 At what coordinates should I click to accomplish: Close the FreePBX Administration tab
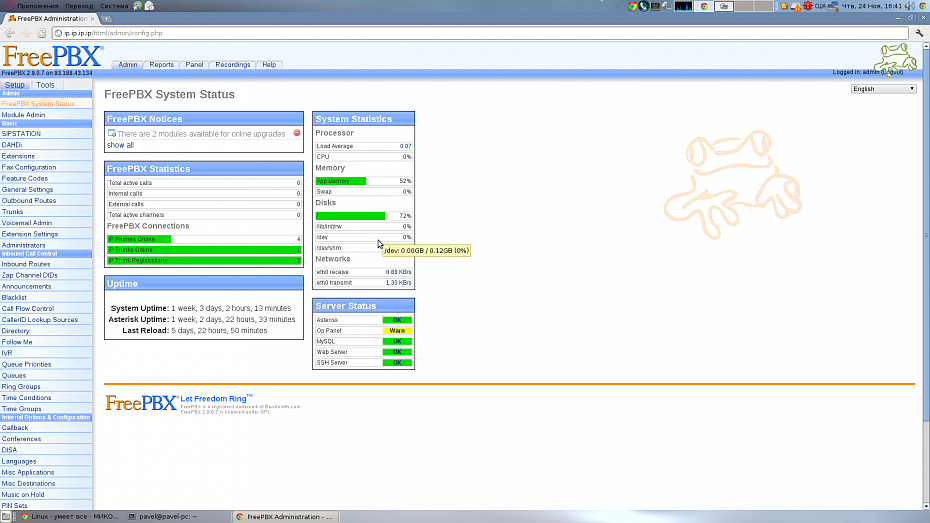click(93, 18)
